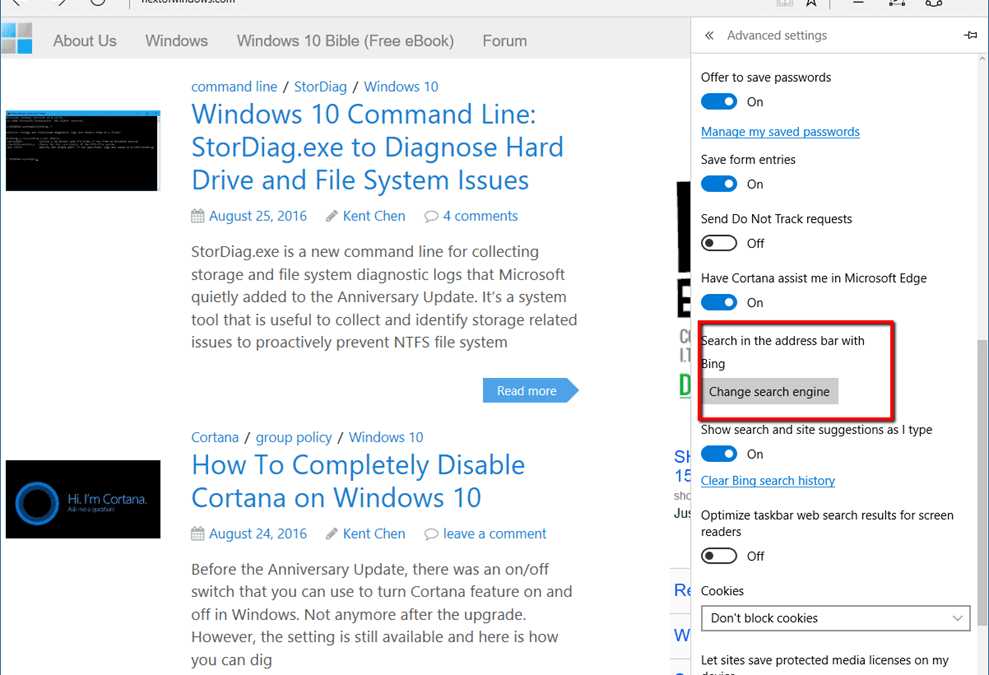Click the Change search engine button
This screenshot has height=675, width=989.
769,392
